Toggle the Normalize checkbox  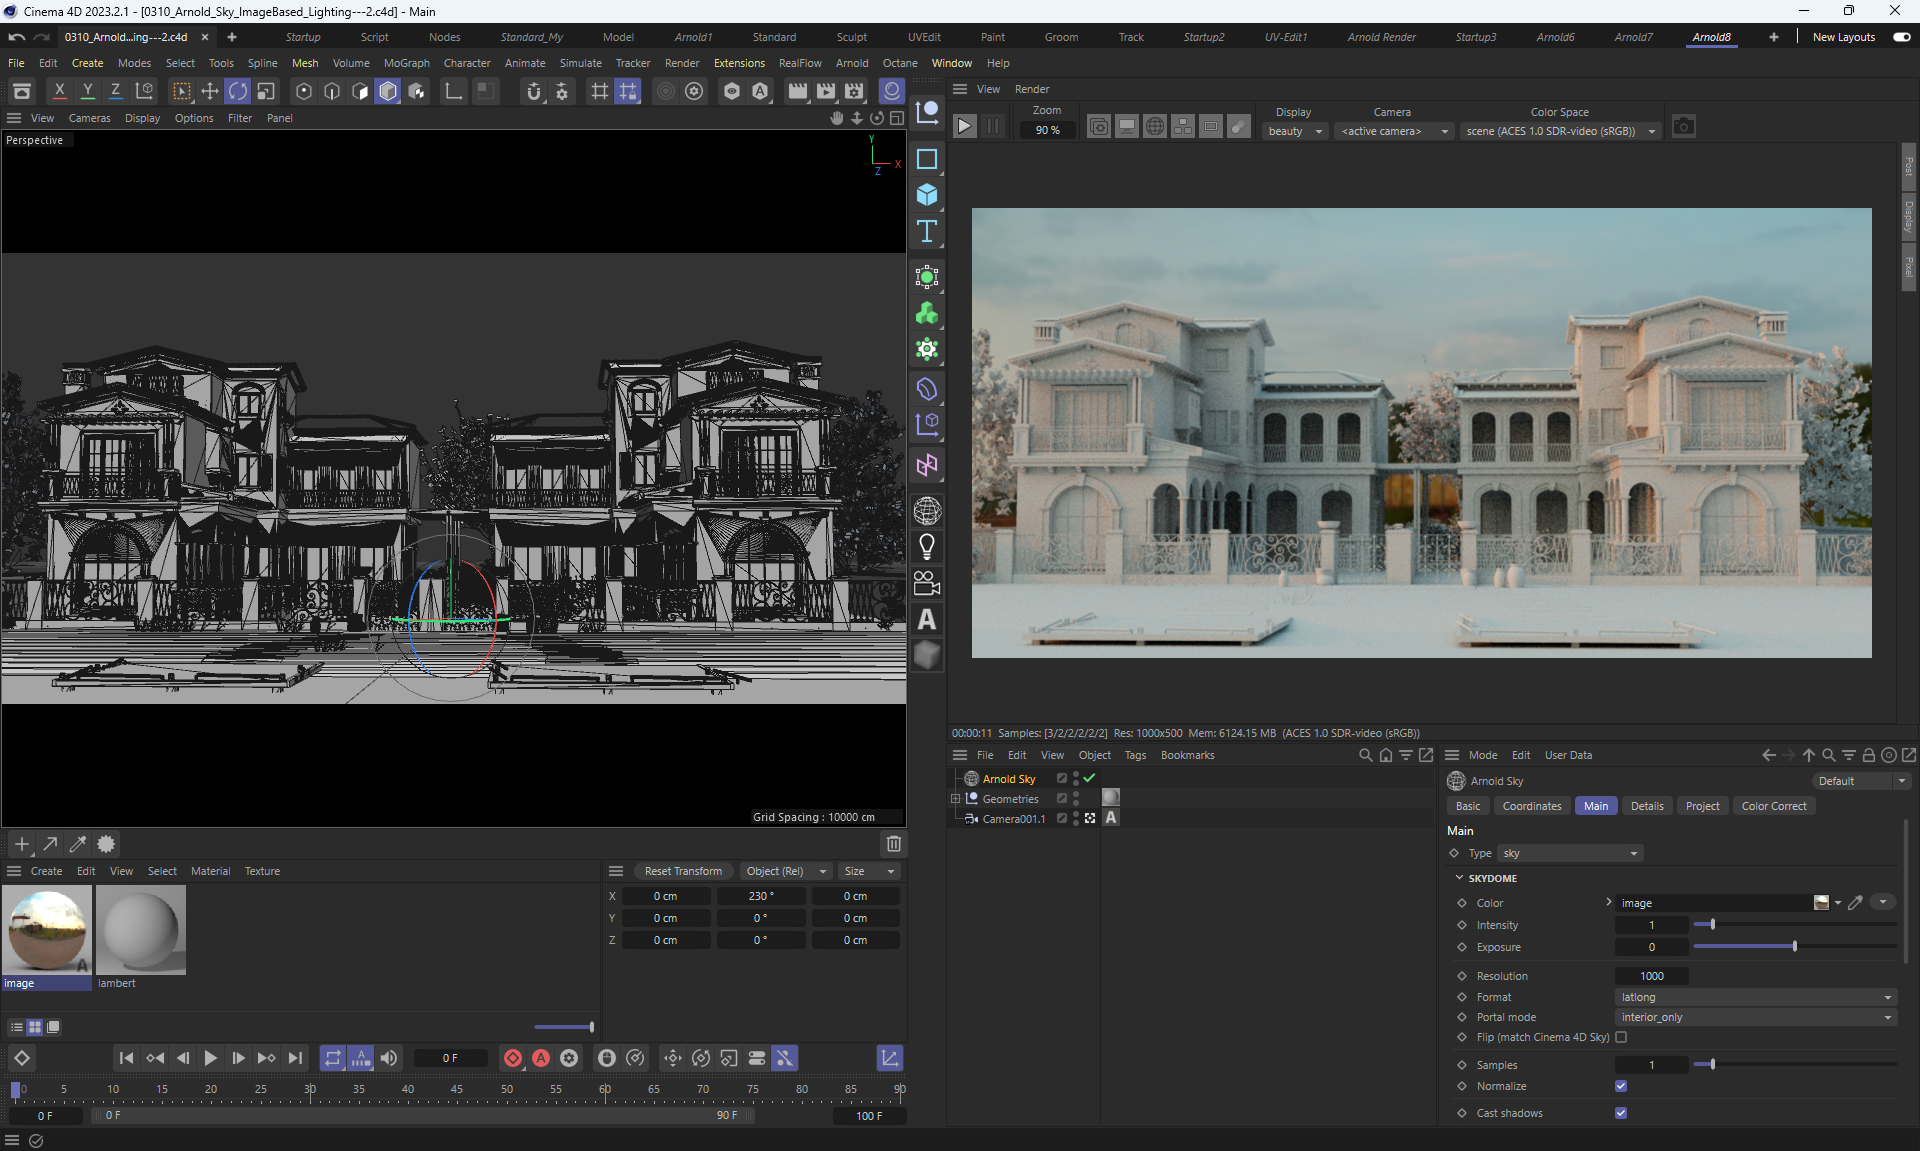click(1621, 1086)
